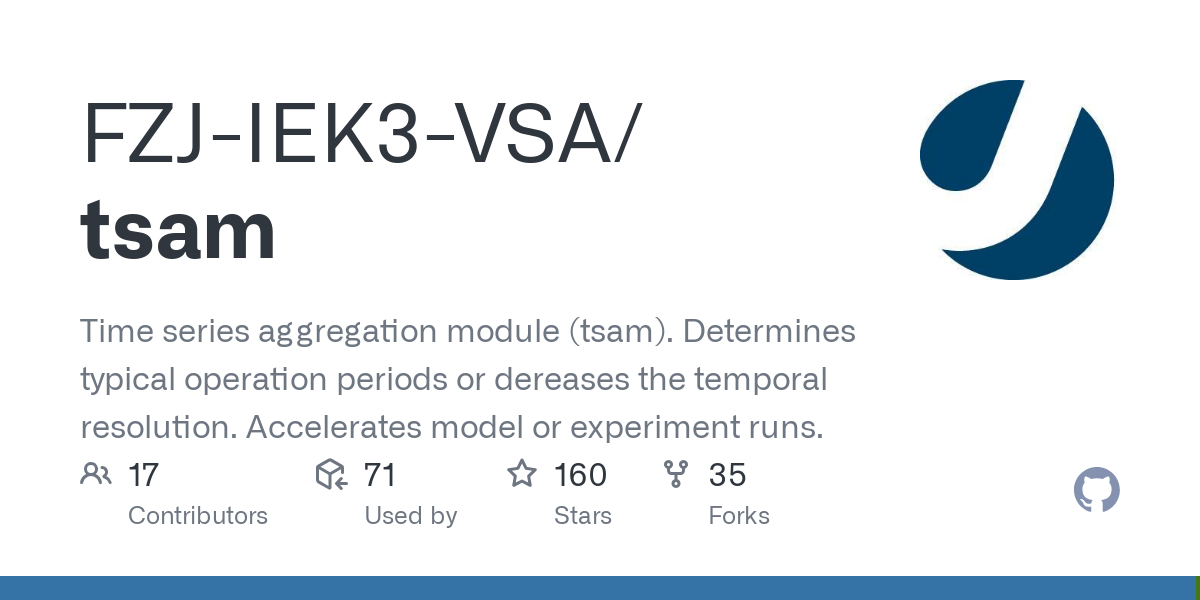Click the Forks branch icon
This screenshot has width=1200, height=600.
click(677, 474)
